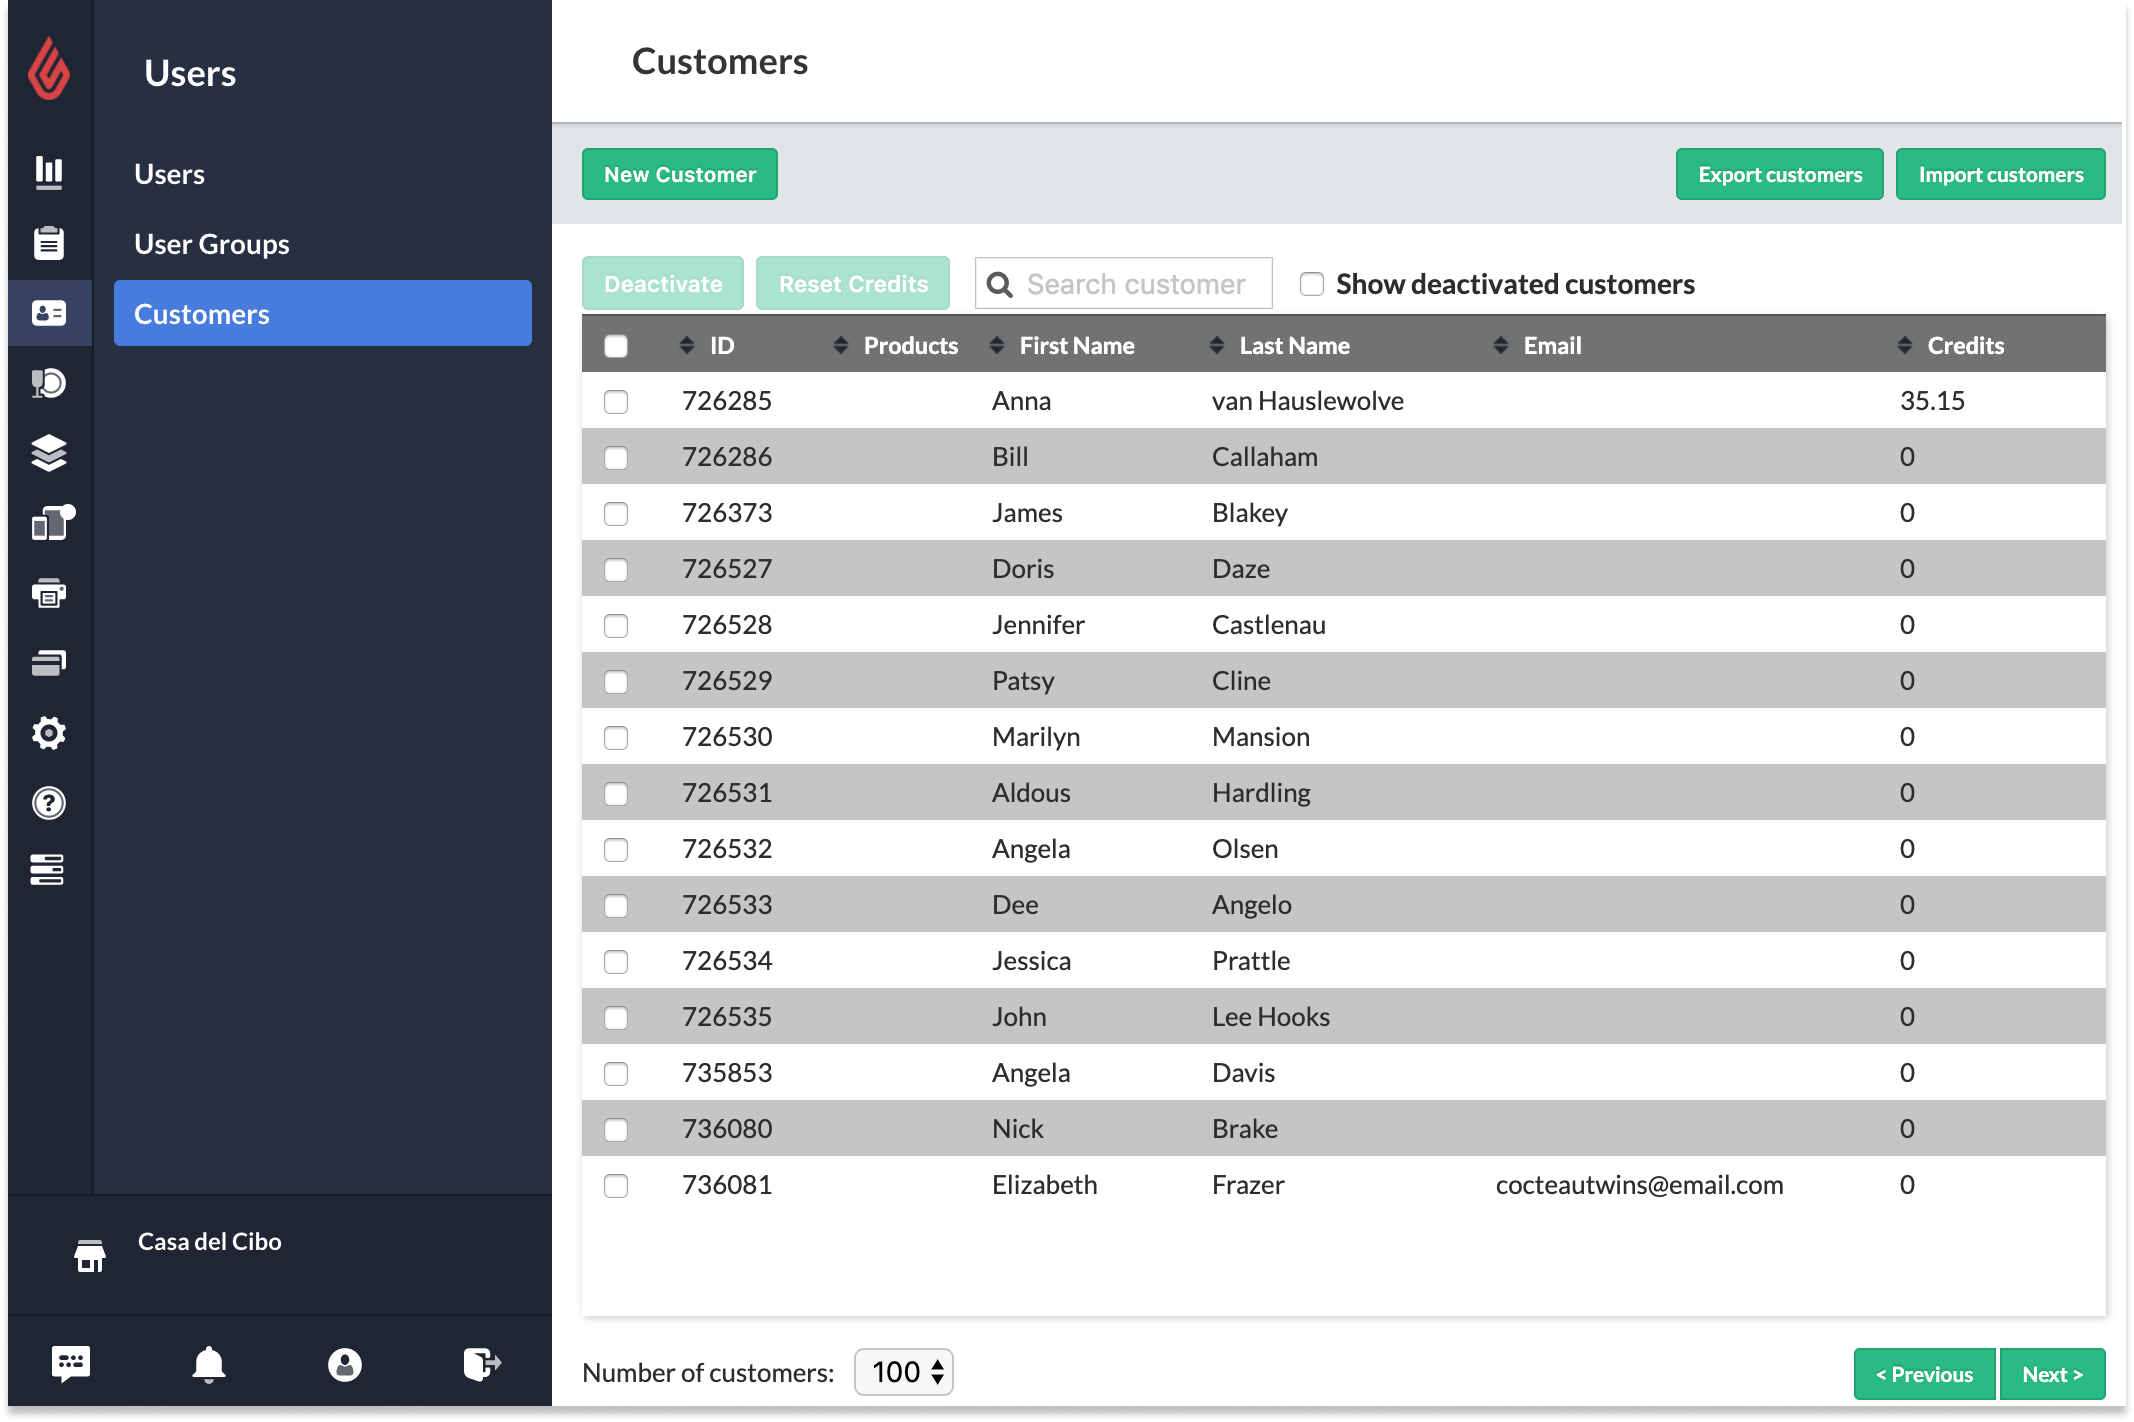2134x1422 pixels.
Task: Sort table by Email column
Action: pos(1537,345)
